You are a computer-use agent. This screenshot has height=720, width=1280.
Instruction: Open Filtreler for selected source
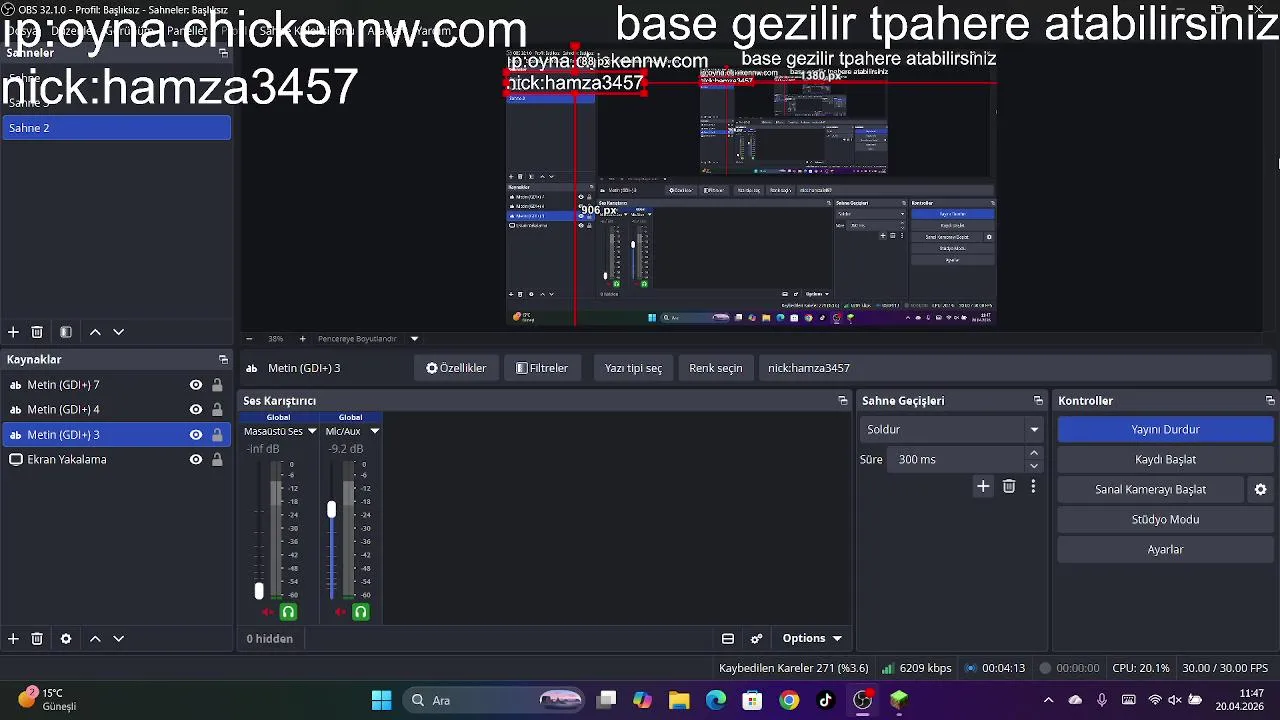coord(542,368)
